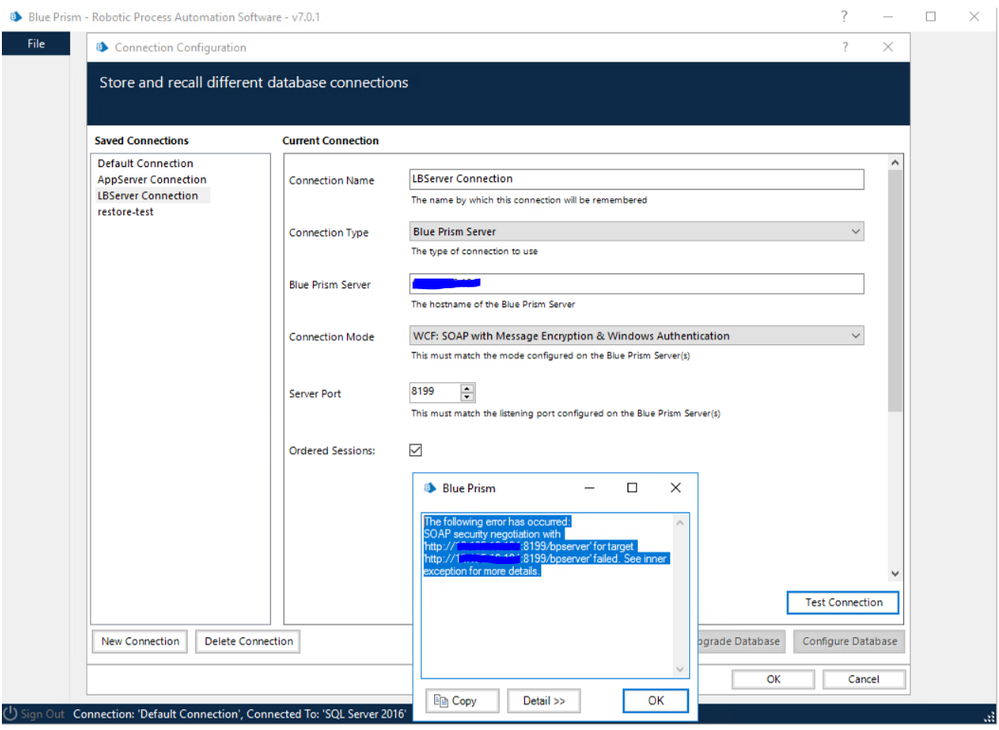Expand error details with Detail button
The width and height of the screenshot is (999, 730).
coord(543,701)
